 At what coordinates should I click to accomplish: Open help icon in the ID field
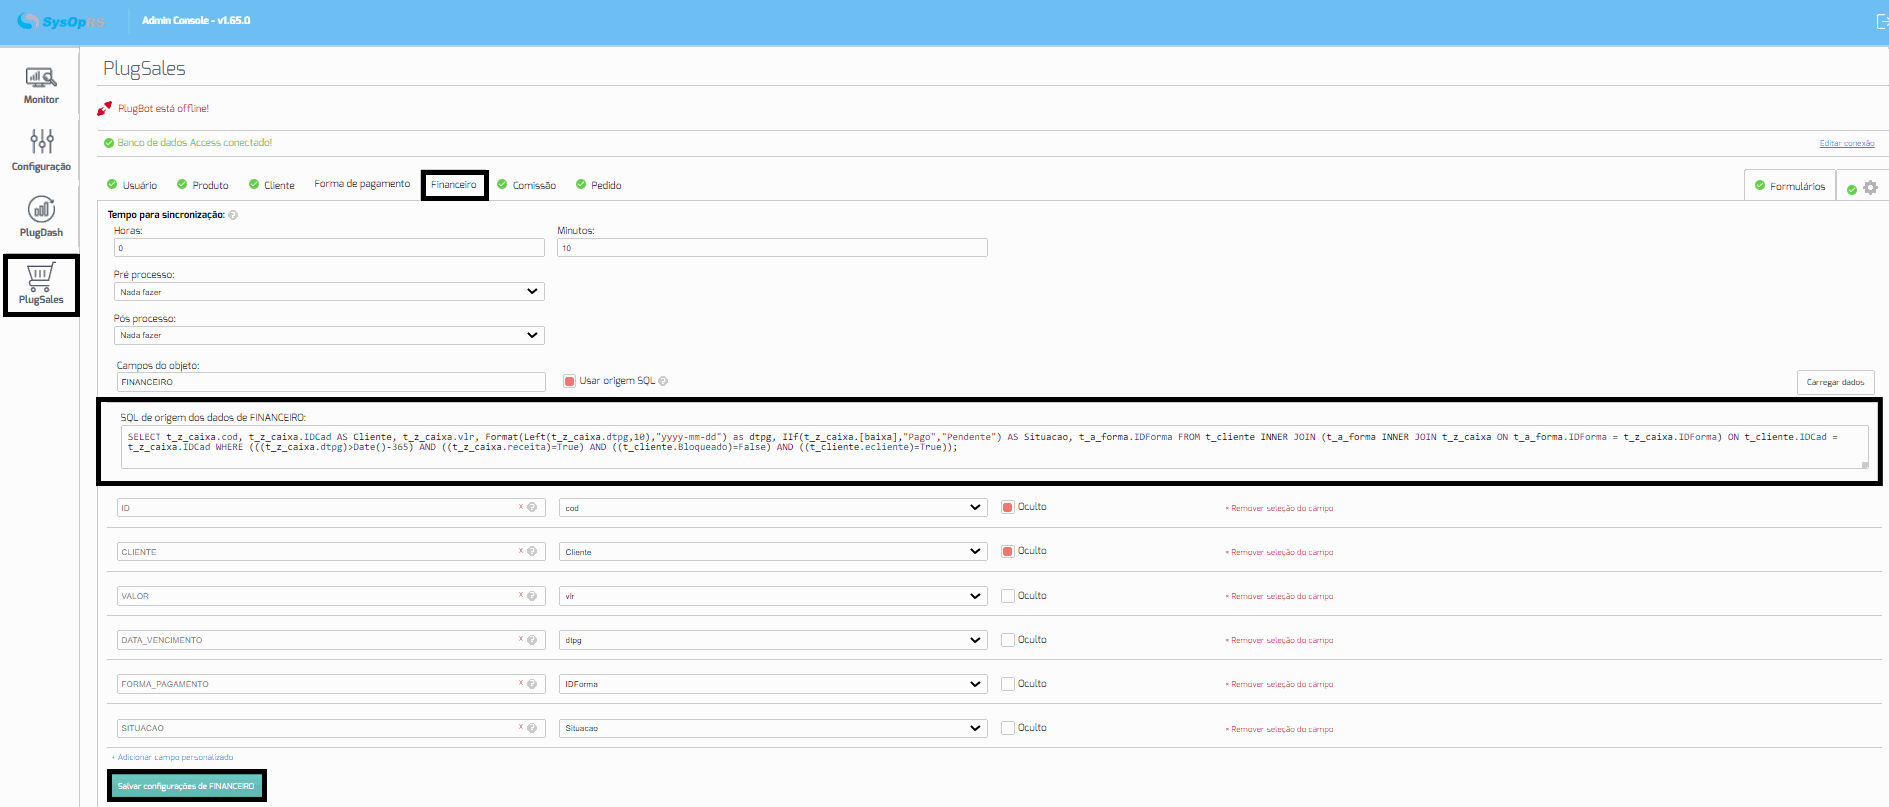pyautogui.click(x=532, y=507)
